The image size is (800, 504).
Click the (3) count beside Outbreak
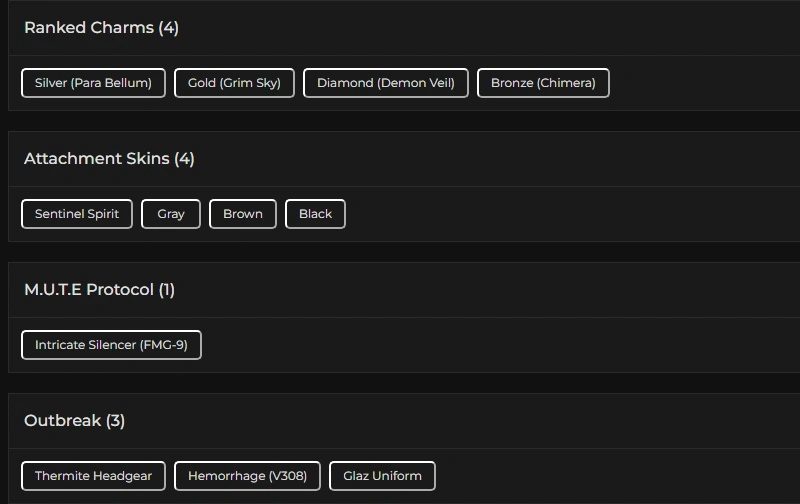pos(115,421)
